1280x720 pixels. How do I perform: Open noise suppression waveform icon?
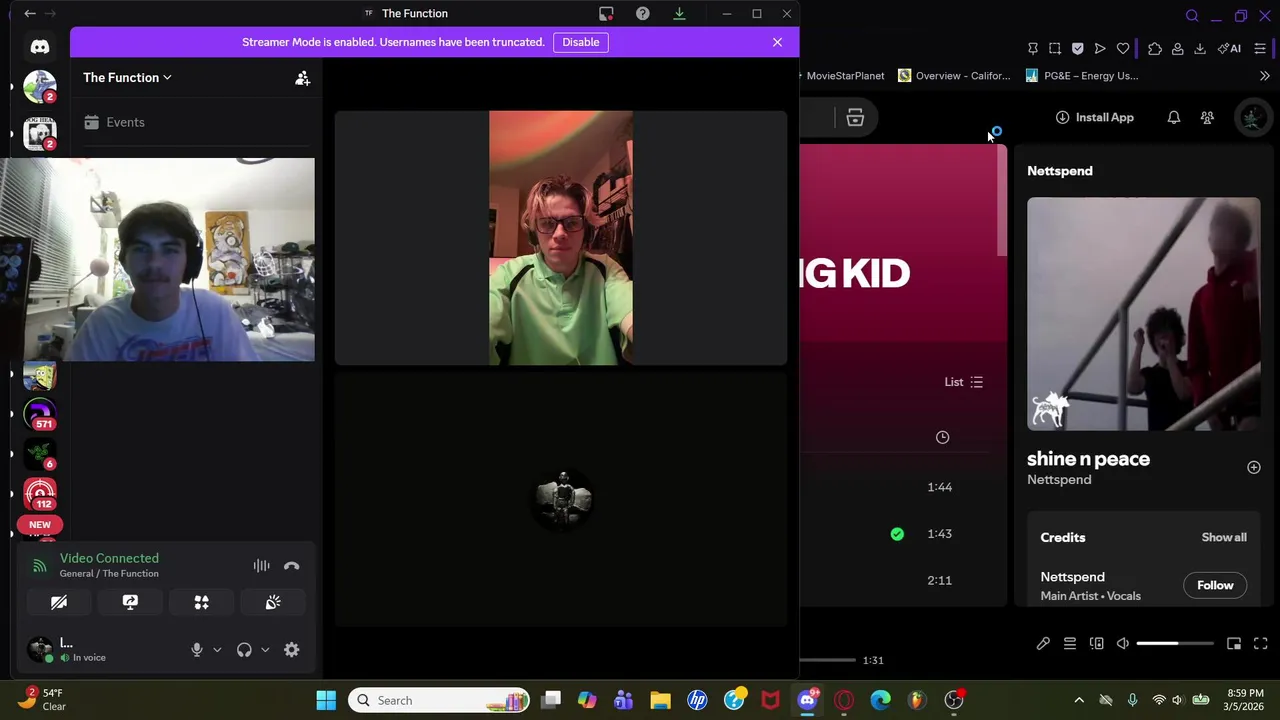coord(261,566)
